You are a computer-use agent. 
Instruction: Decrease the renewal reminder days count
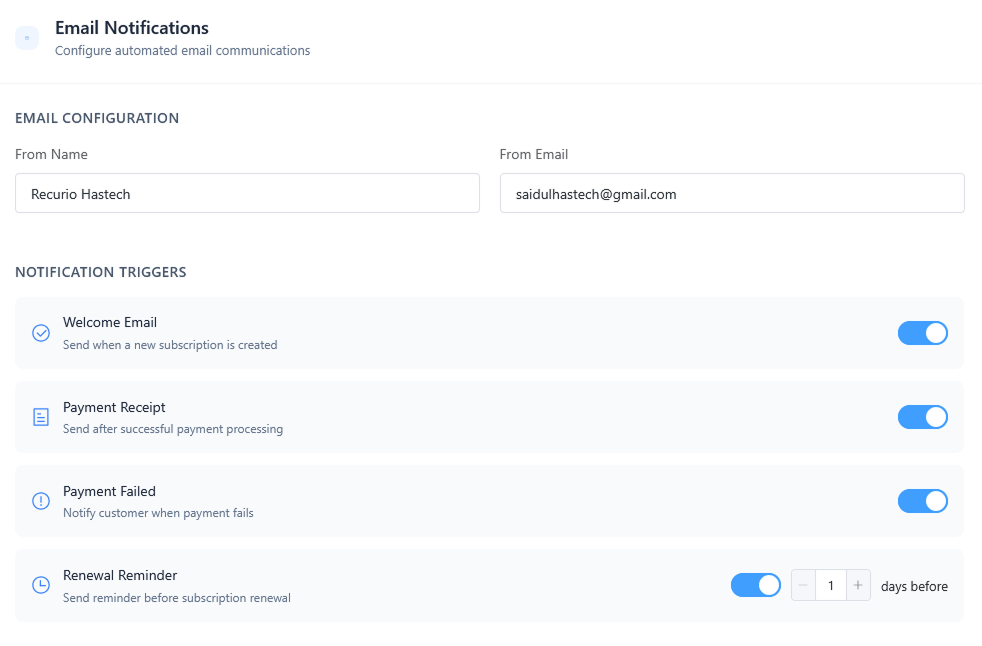[x=803, y=584]
